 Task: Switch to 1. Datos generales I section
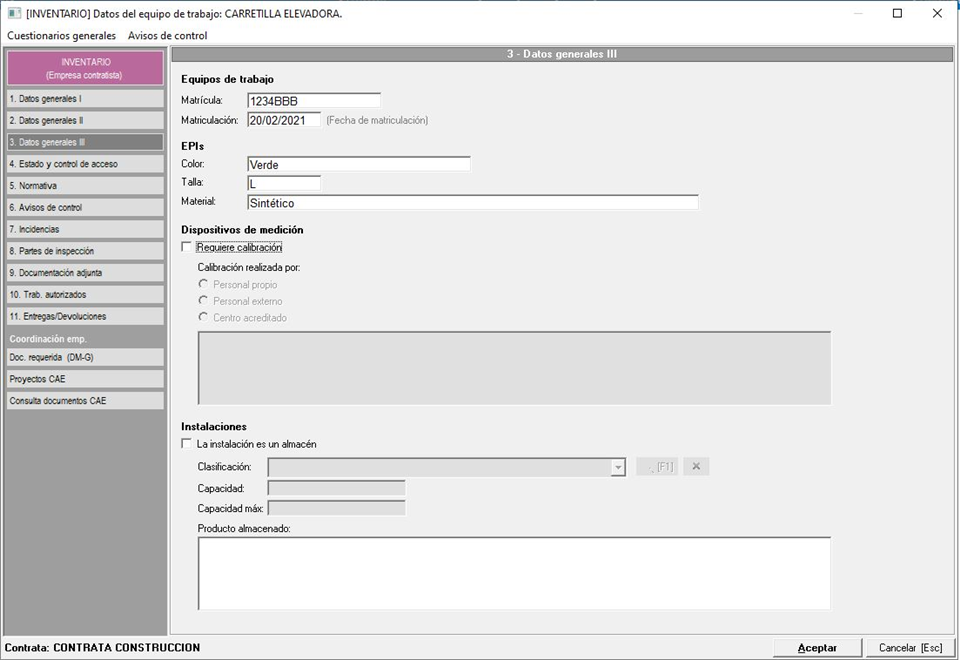point(84,99)
